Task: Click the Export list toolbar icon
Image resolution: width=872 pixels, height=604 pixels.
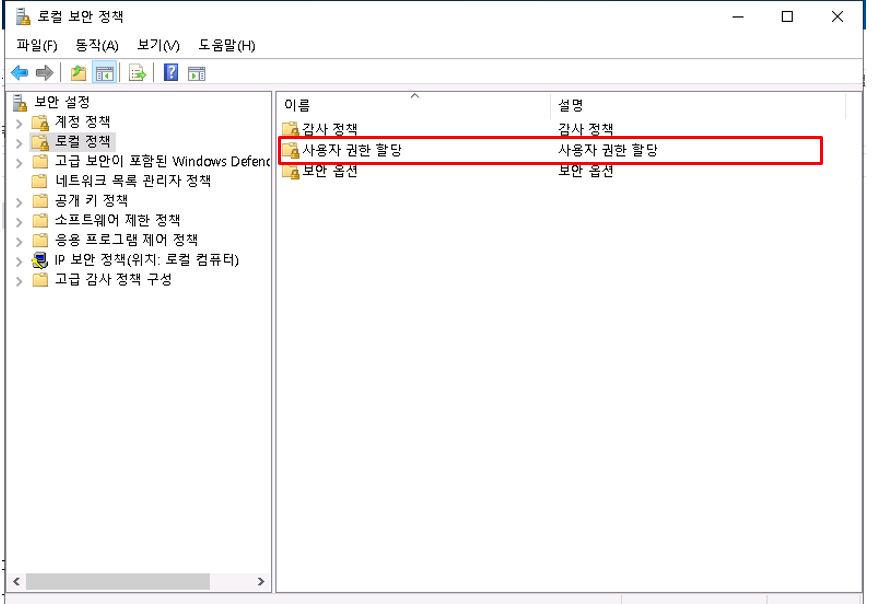Action: coord(137,73)
